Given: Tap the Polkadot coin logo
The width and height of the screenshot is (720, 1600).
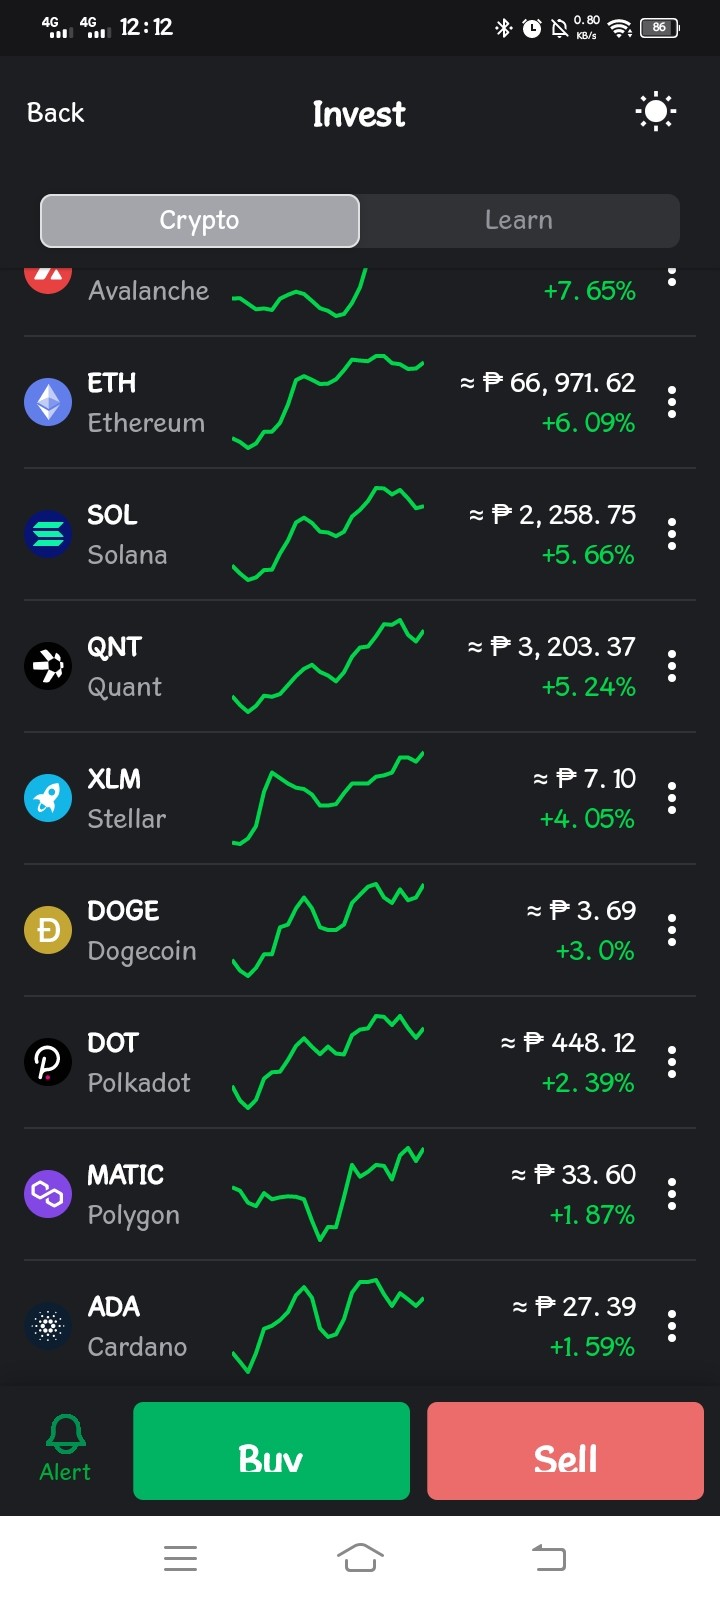Looking at the screenshot, I should (x=48, y=1062).
